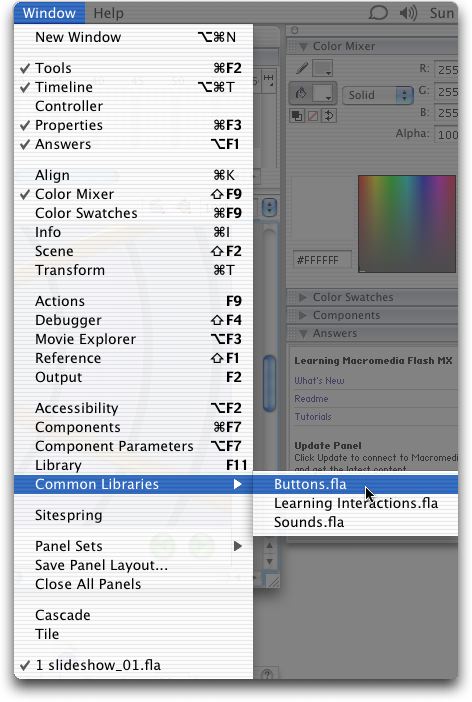Click the speech bubble icon in menu bar
Viewport: 472px width, 702px height.
pos(378,13)
